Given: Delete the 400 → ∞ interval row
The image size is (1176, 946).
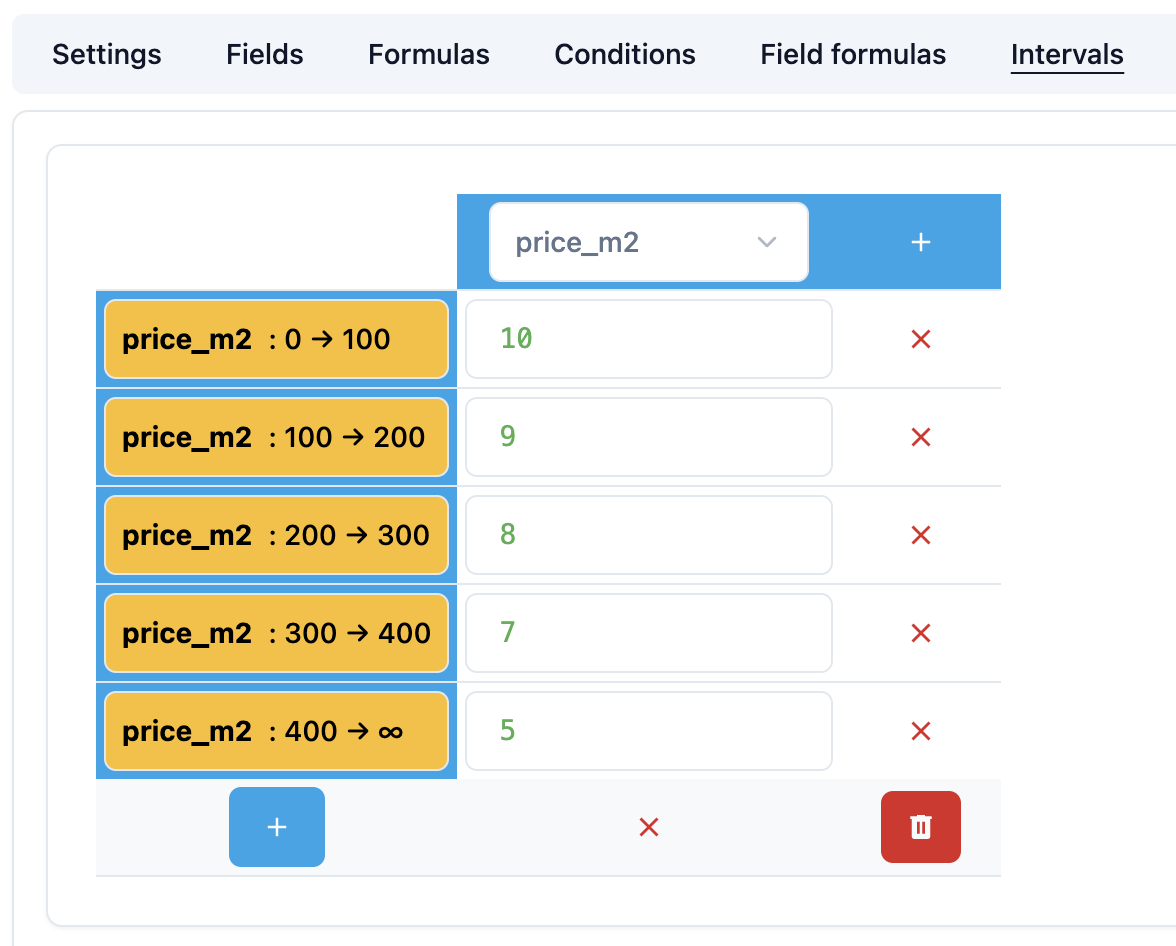Looking at the screenshot, I should tap(921, 731).
